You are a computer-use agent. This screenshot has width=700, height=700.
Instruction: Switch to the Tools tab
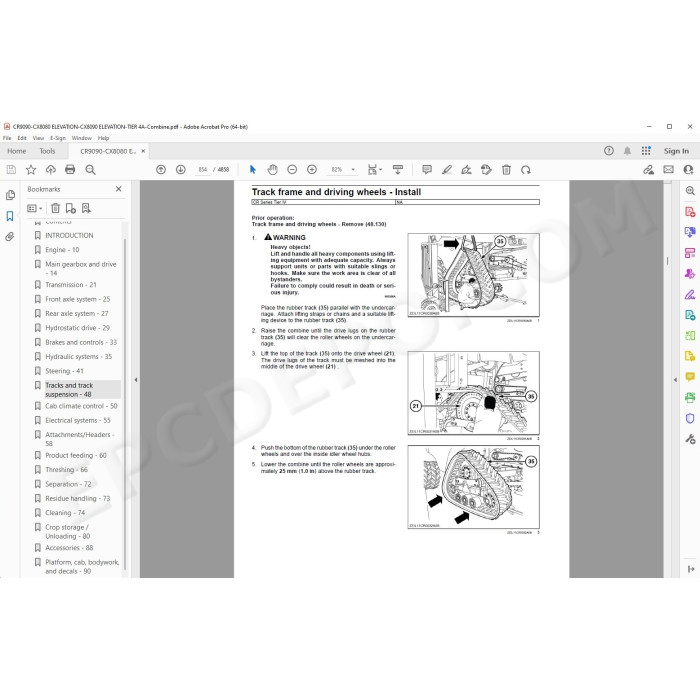(47, 151)
